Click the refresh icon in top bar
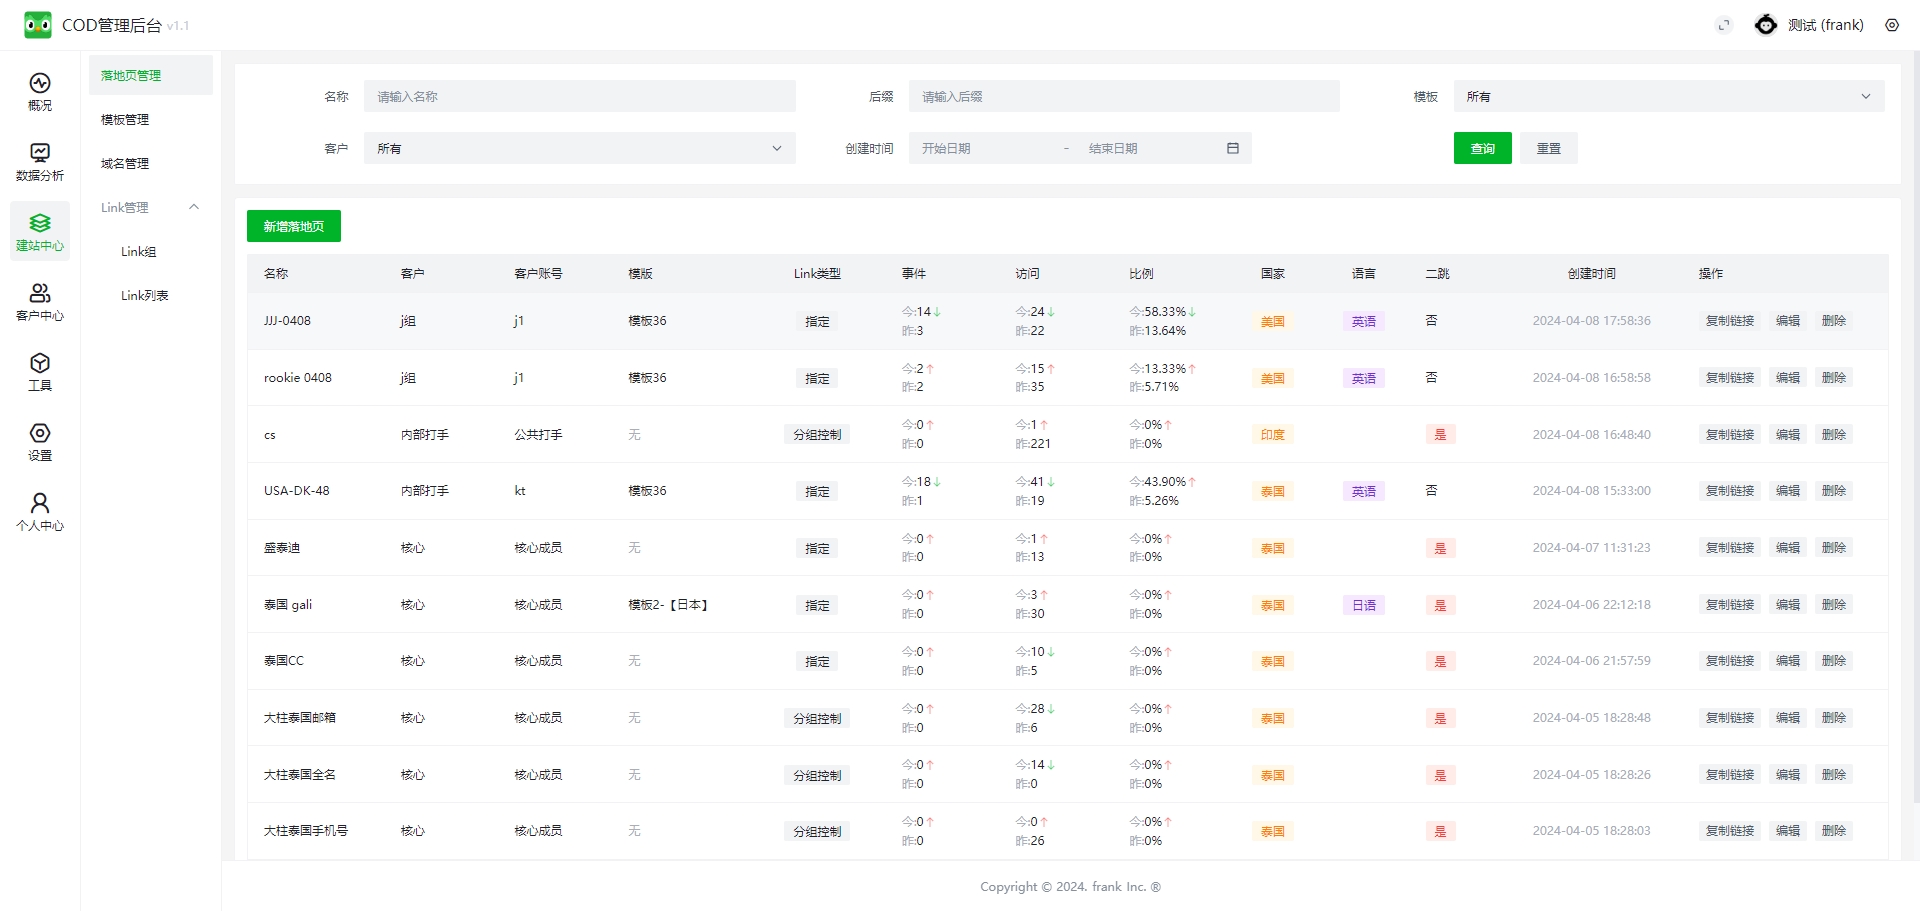1920x911 pixels. click(1724, 25)
